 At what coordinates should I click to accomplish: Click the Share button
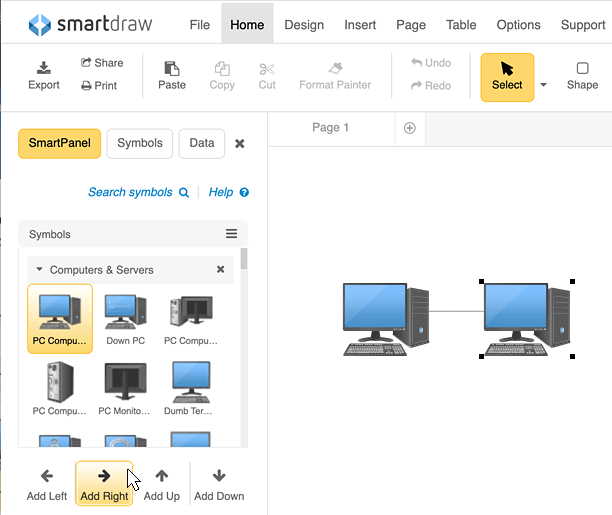tap(102, 62)
